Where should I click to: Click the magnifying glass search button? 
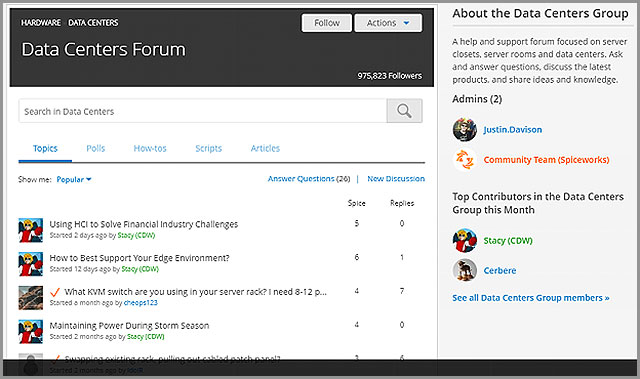pos(404,111)
